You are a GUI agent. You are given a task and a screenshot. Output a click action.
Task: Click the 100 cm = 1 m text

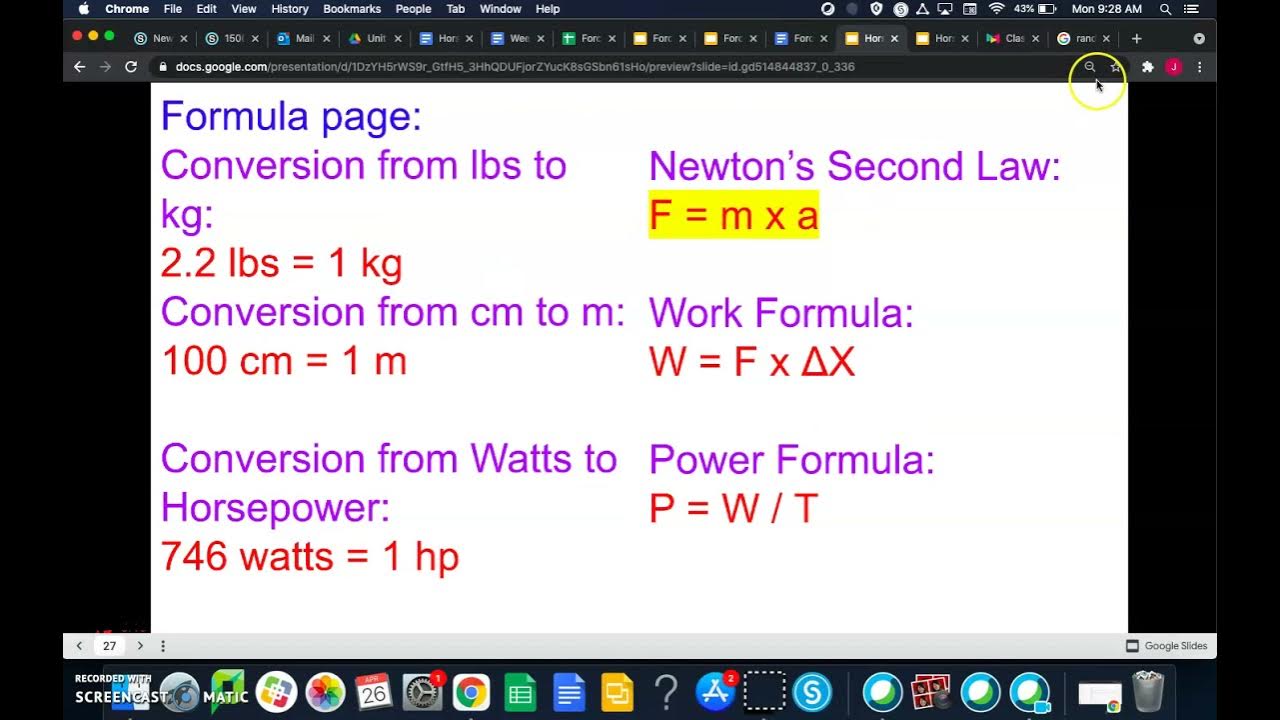(284, 360)
